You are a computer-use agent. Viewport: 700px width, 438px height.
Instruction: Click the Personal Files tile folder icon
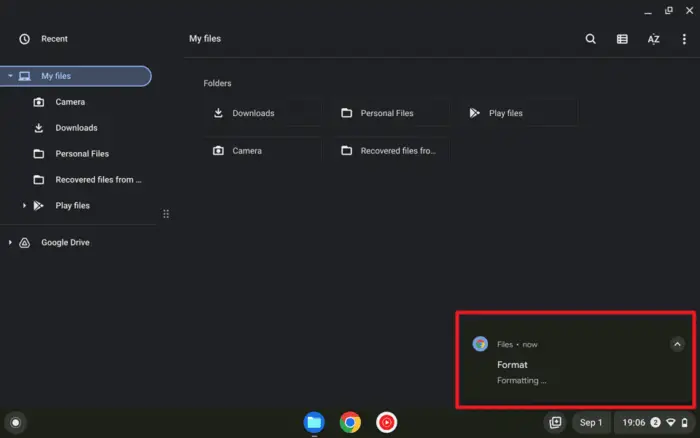[346, 113]
